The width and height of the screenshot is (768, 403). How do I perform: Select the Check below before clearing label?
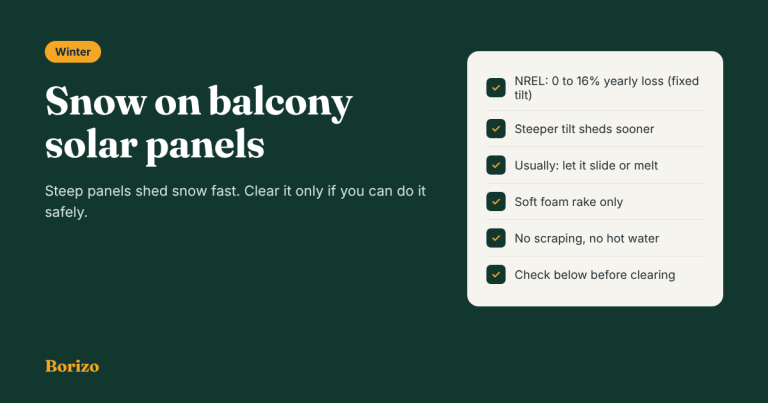coord(595,275)
